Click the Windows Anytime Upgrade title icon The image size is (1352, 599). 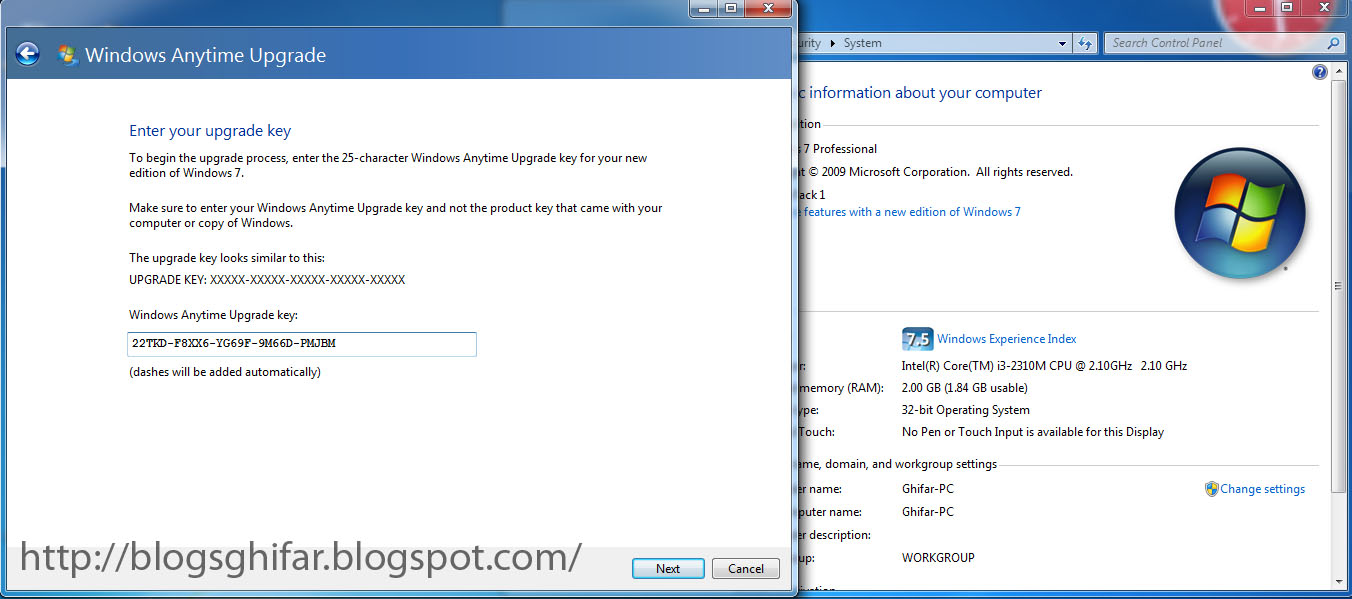pos(68,55)
